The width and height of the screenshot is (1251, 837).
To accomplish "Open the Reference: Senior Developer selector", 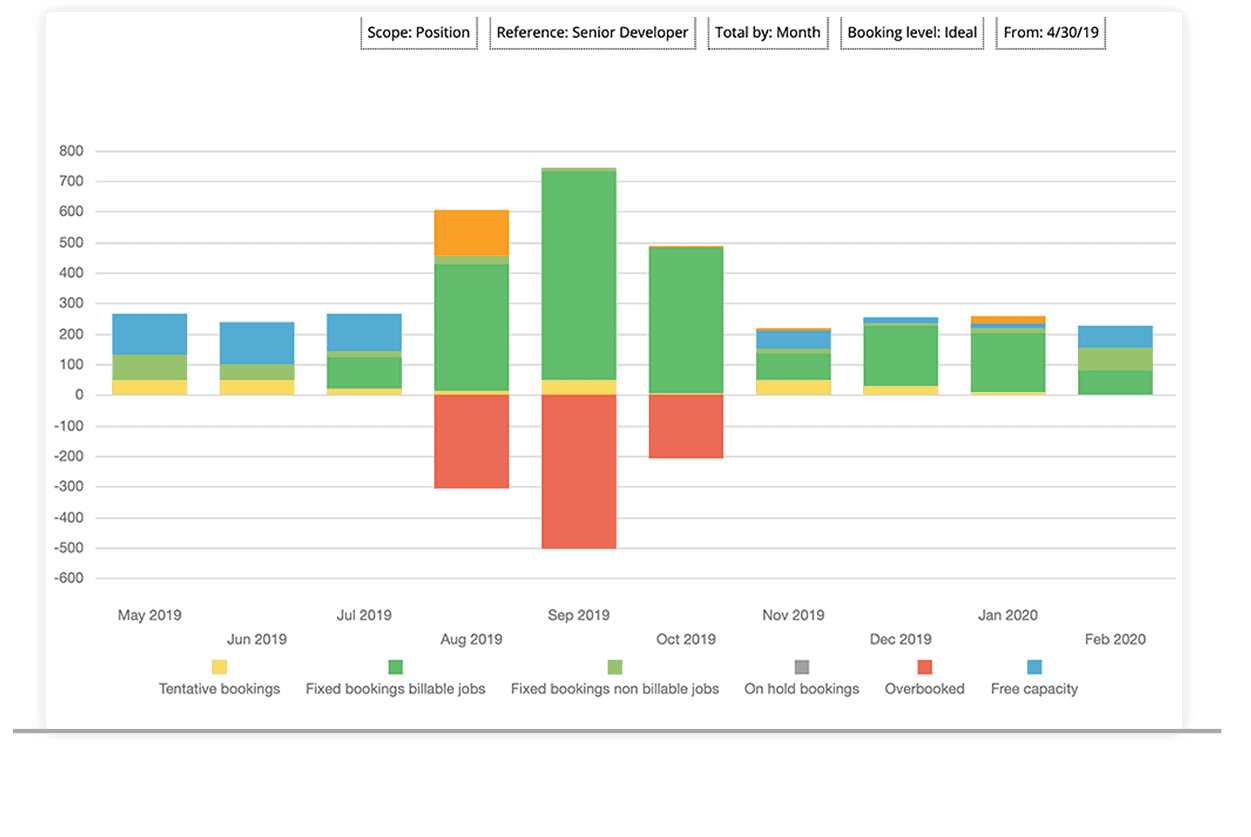I will (x=592, y=32).
